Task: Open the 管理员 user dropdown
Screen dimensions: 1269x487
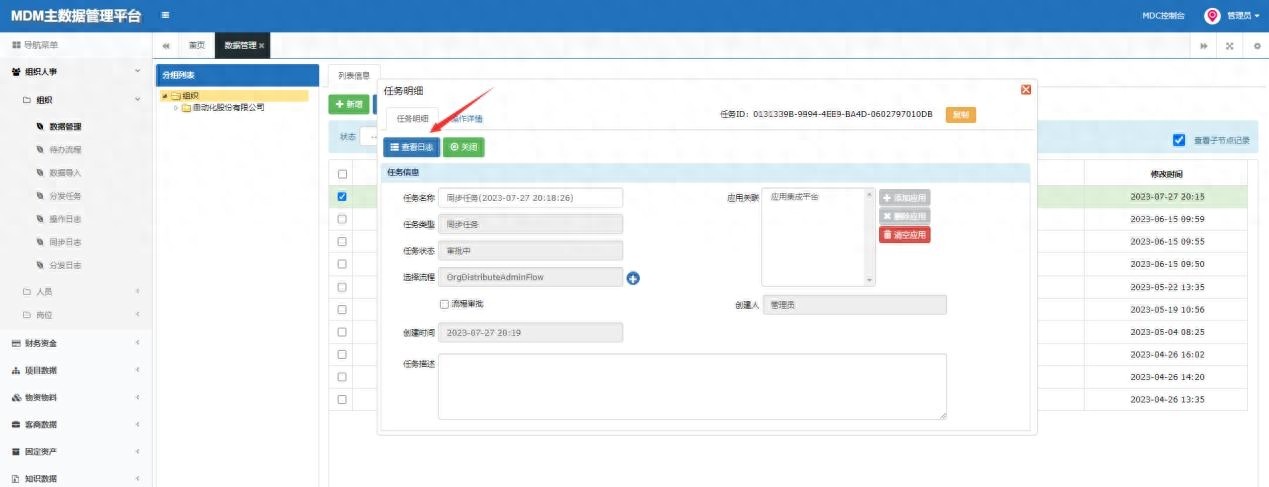Action: 1243,16
